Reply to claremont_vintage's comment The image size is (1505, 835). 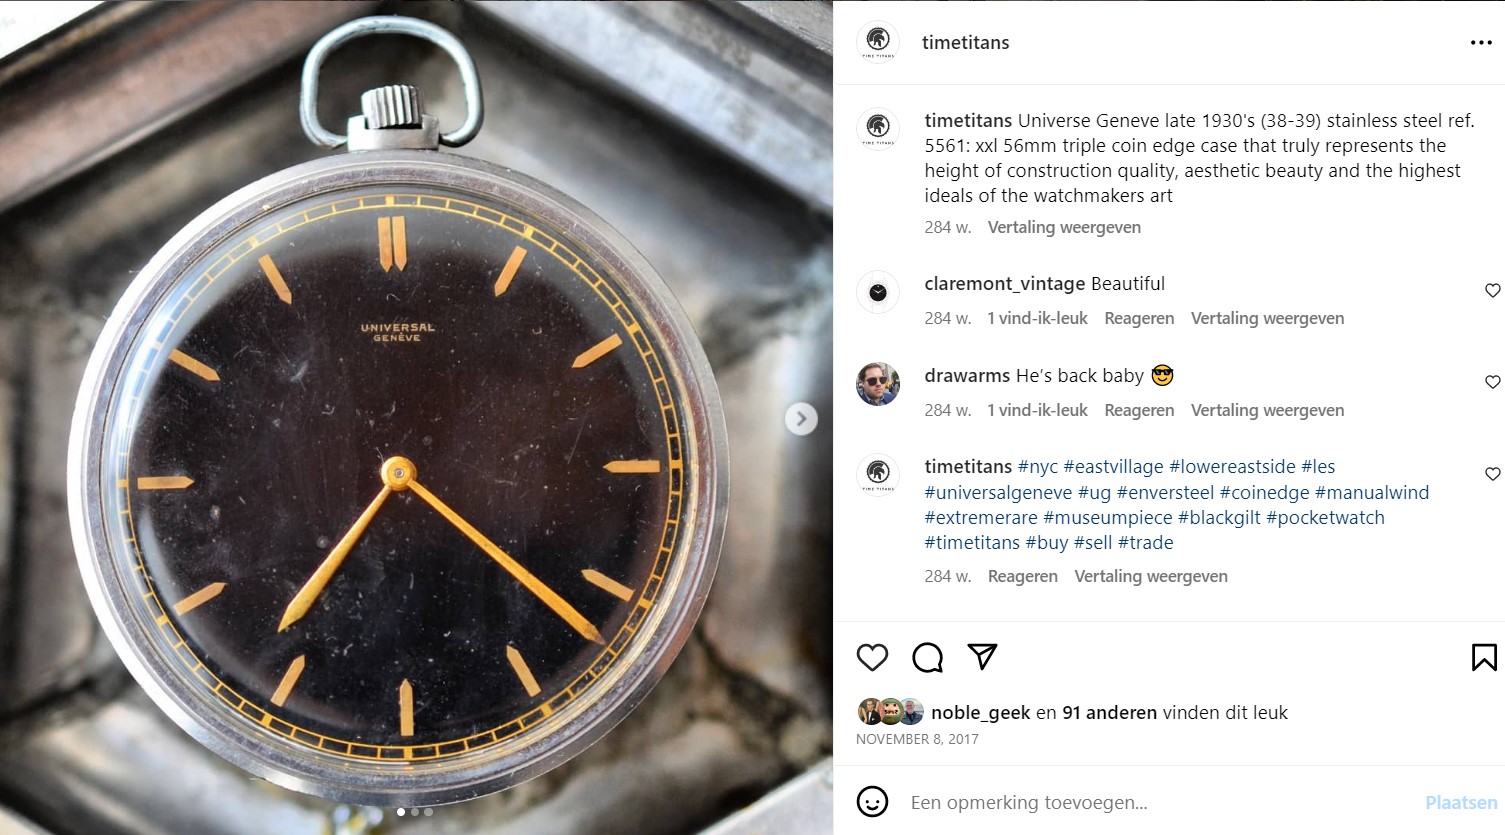pyautogui.click(x=1139, y=318)
